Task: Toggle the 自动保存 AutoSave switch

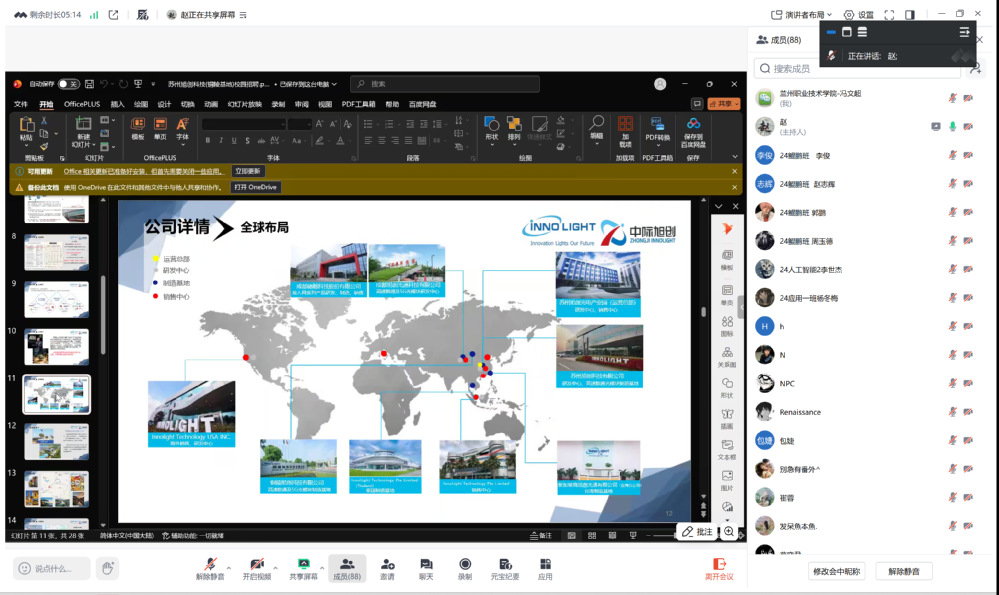Action: click(x=69, y=84)
